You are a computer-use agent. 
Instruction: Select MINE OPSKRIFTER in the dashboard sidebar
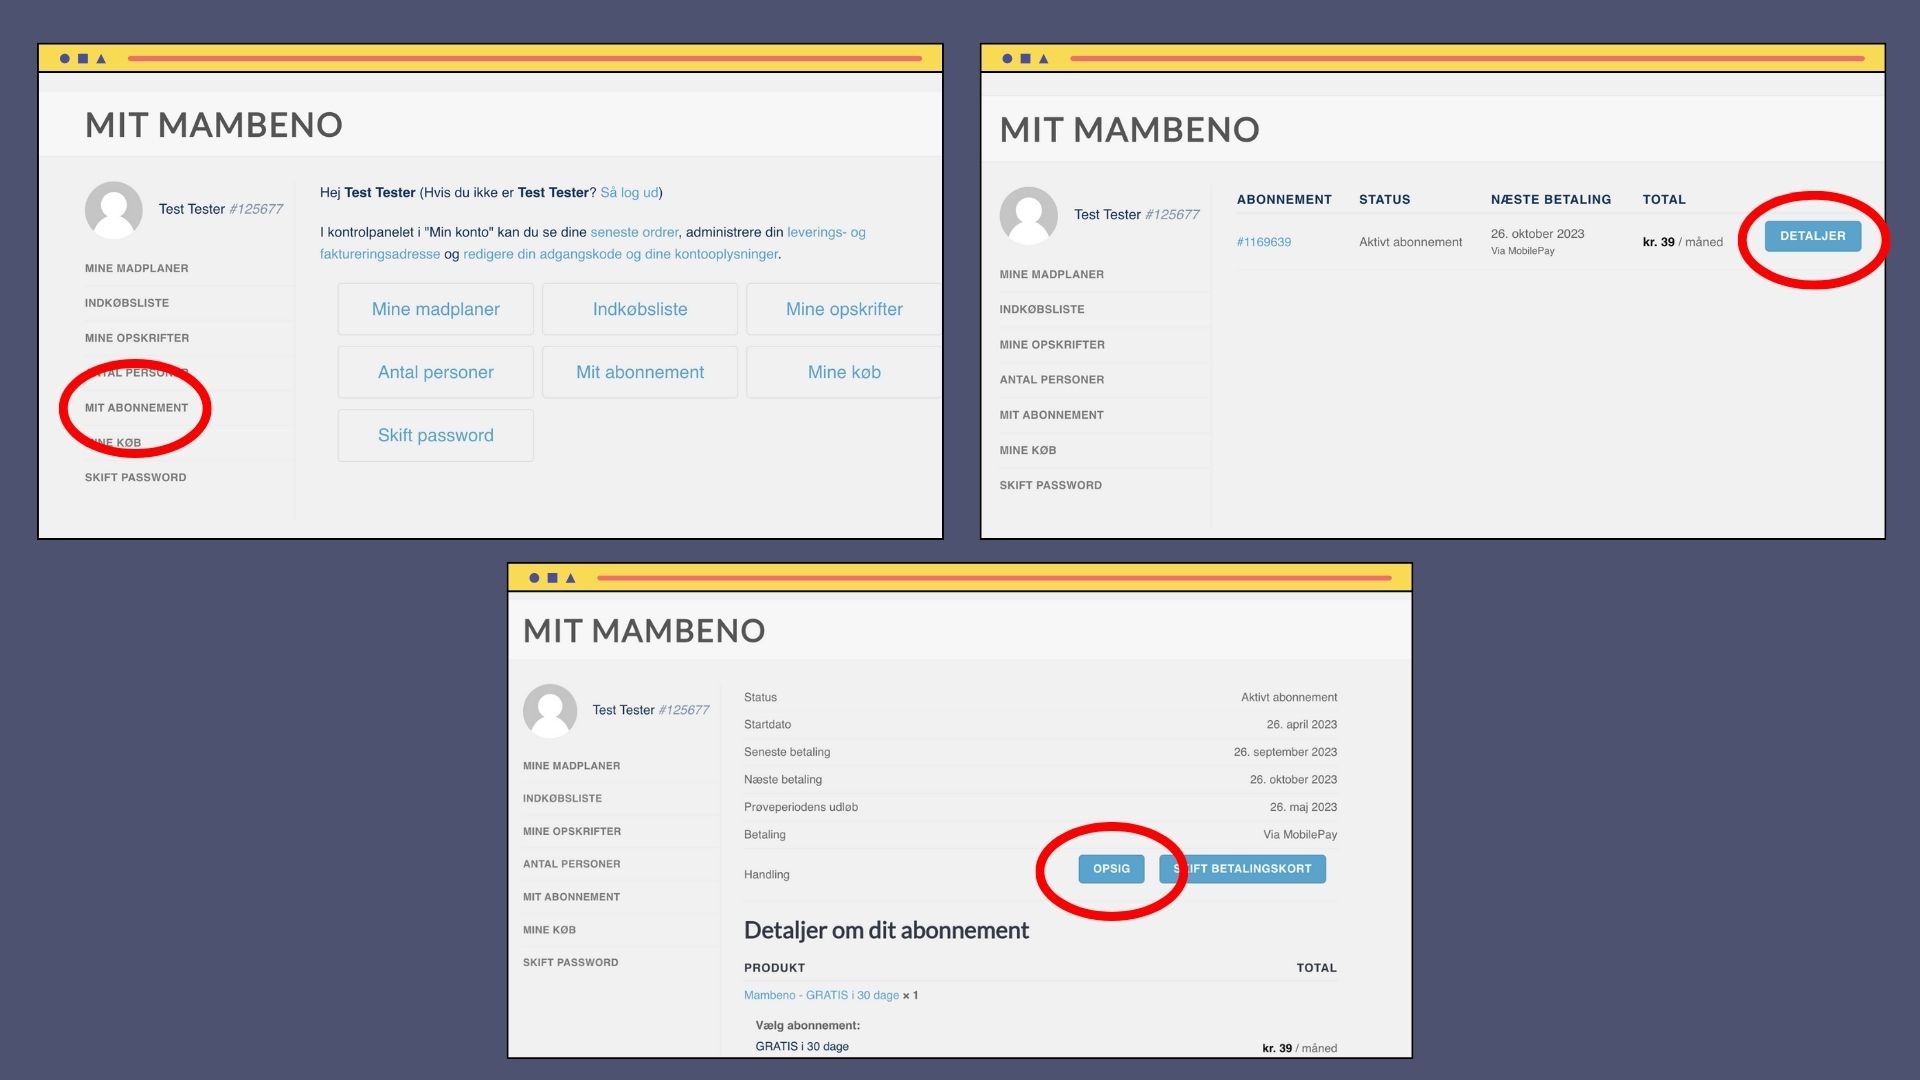coord(137,338)
